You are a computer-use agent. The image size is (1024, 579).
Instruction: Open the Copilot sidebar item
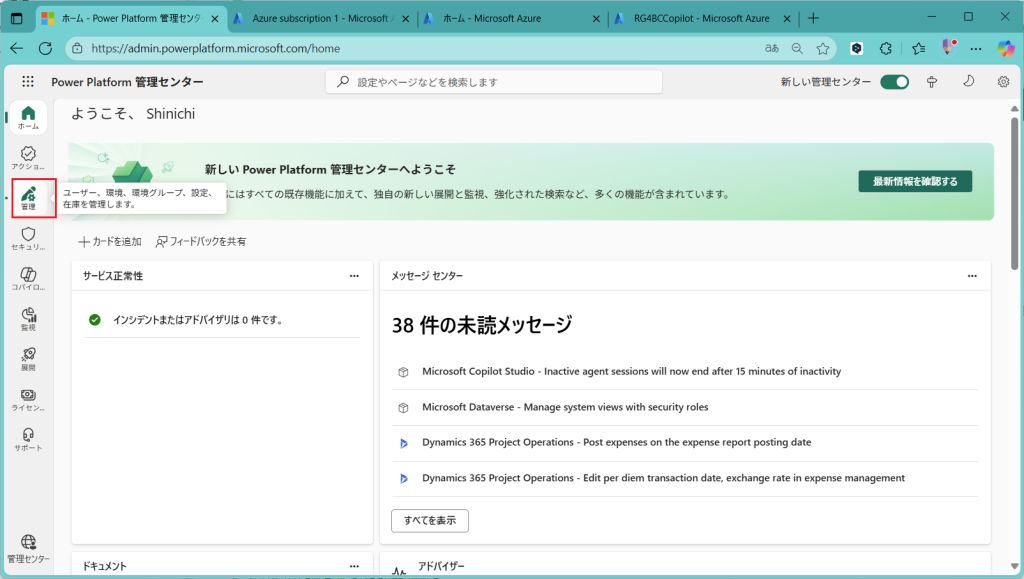28,279
